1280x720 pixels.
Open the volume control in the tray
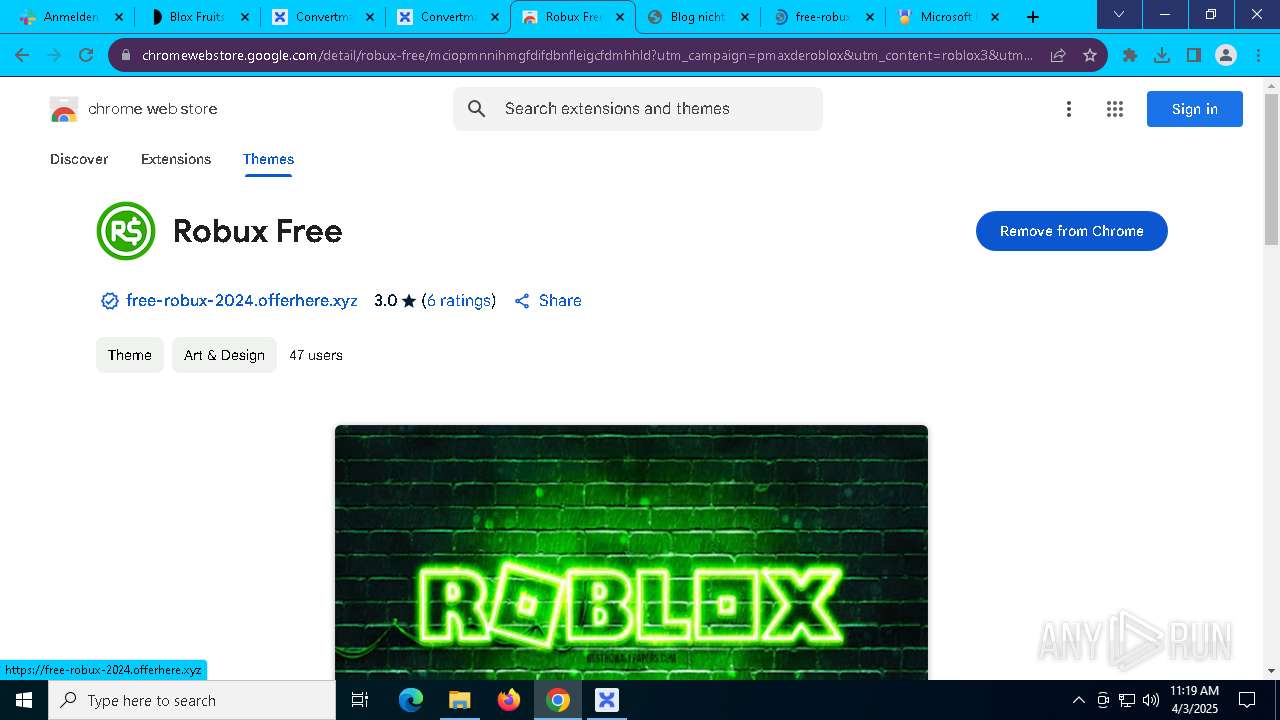click(1151, 700)
